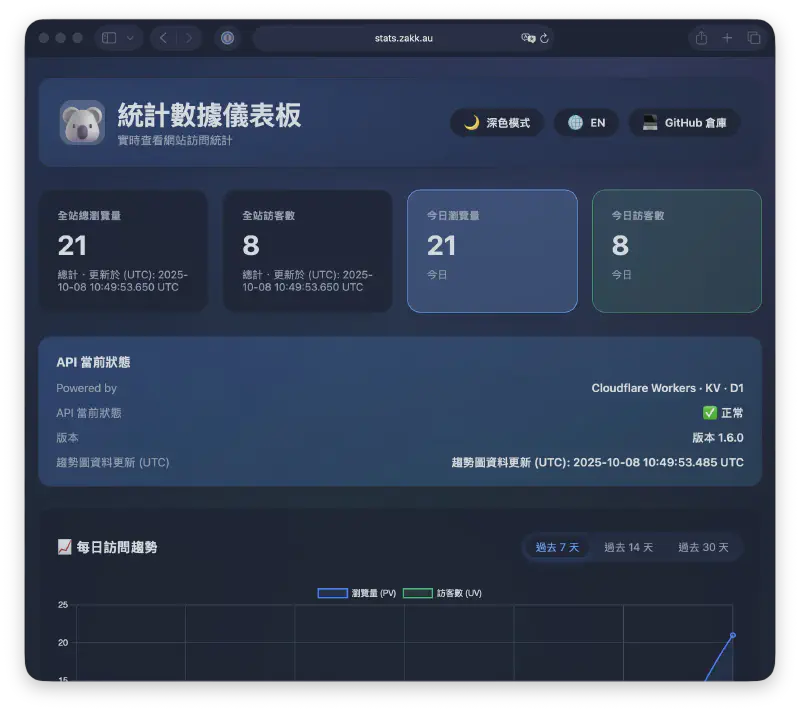Click the Safari share icon

tap(701, 37)
